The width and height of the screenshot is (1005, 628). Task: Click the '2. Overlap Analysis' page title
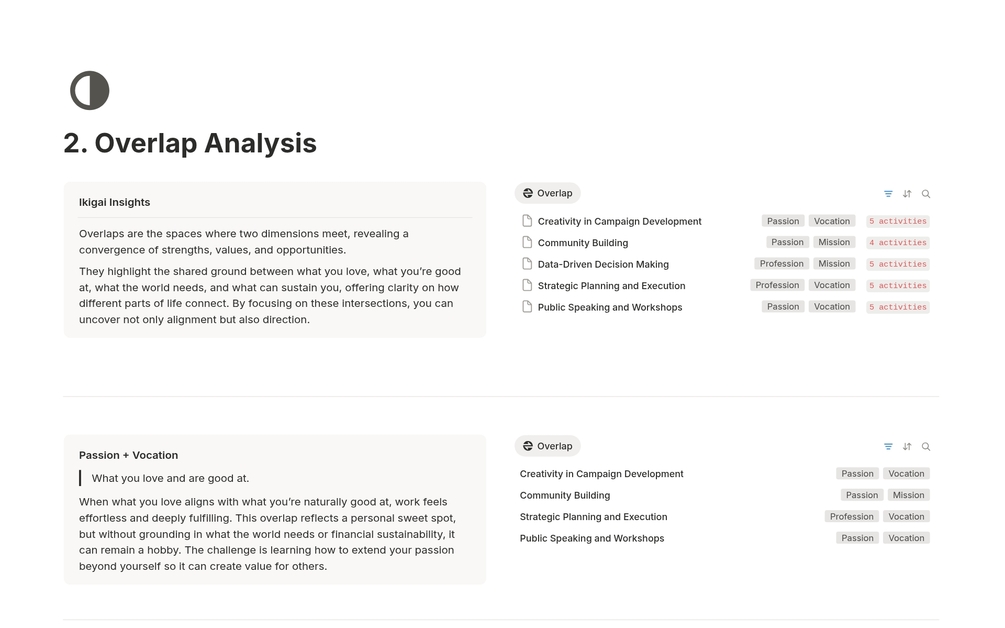(x=190, y=143)
